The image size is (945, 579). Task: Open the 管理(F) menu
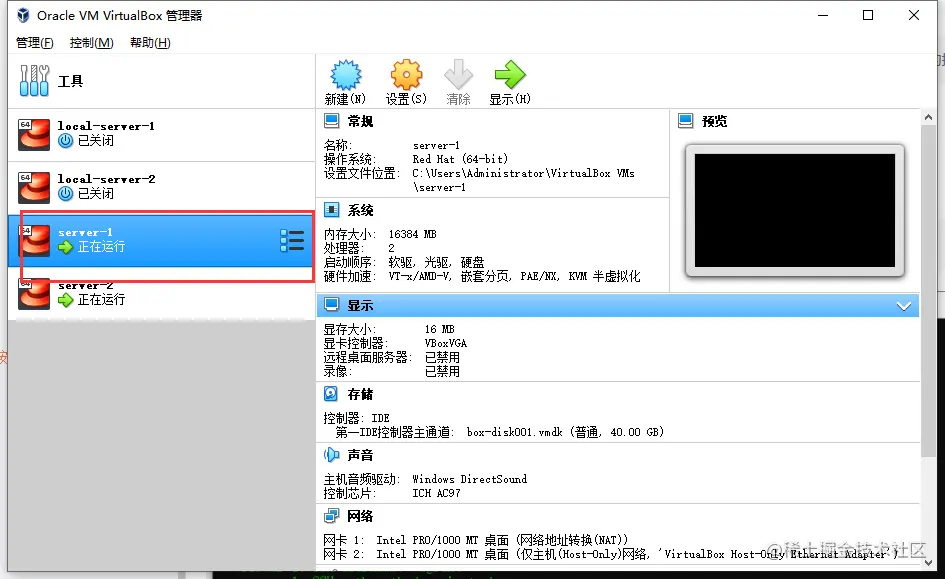tap(34, 43)
